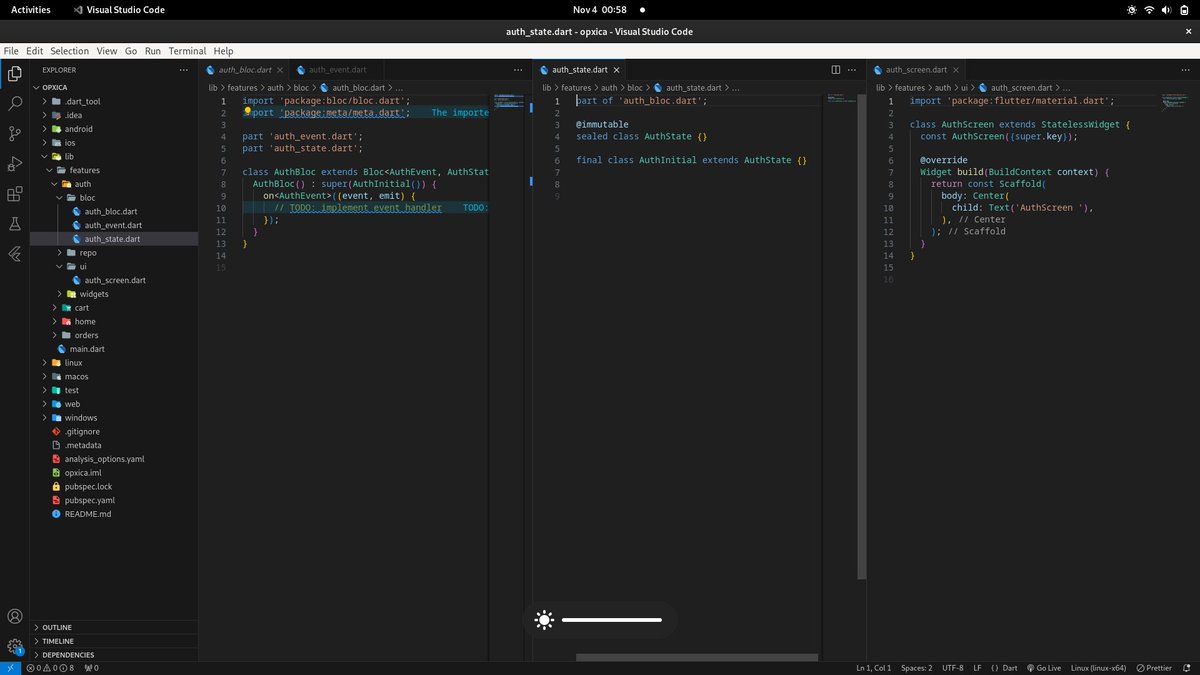Switch to the auth_bloc.dart tab

click(245, 70)
